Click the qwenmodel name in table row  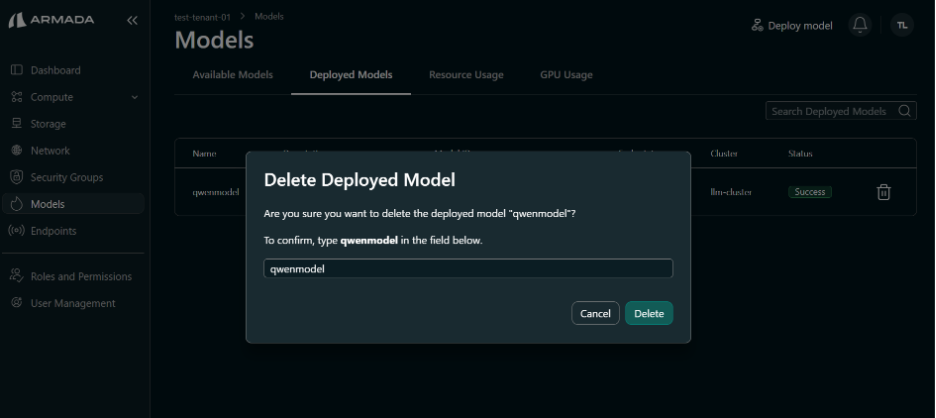click(x=215, y=192)
